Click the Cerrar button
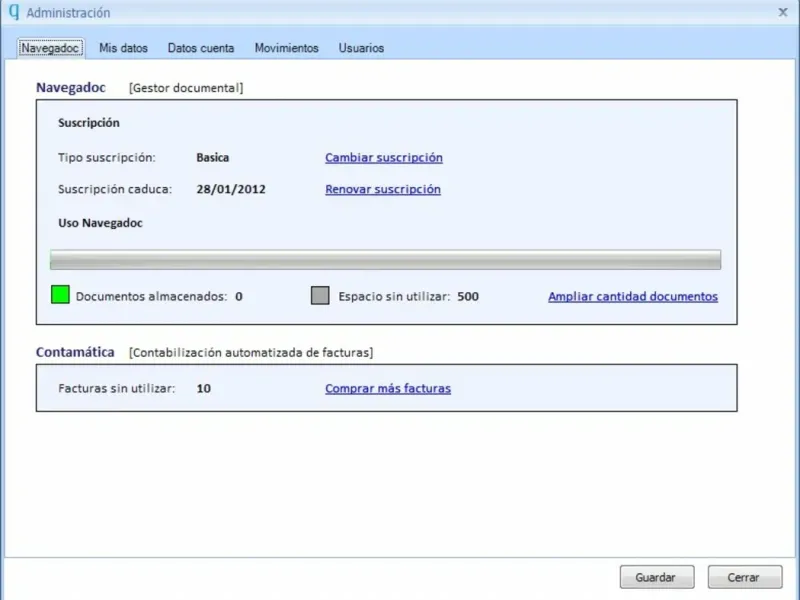The image size is (800, 600). pos(745,577)
